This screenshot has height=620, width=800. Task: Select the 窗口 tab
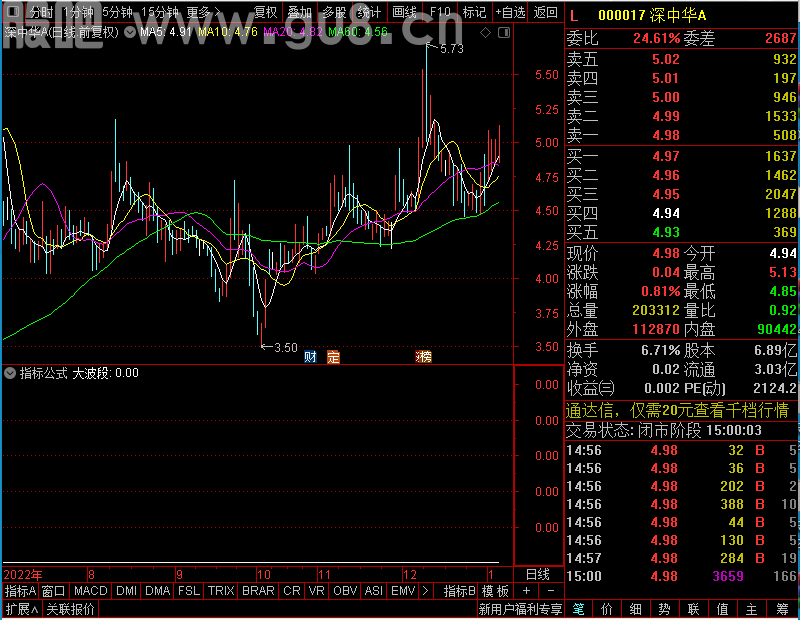54,591
